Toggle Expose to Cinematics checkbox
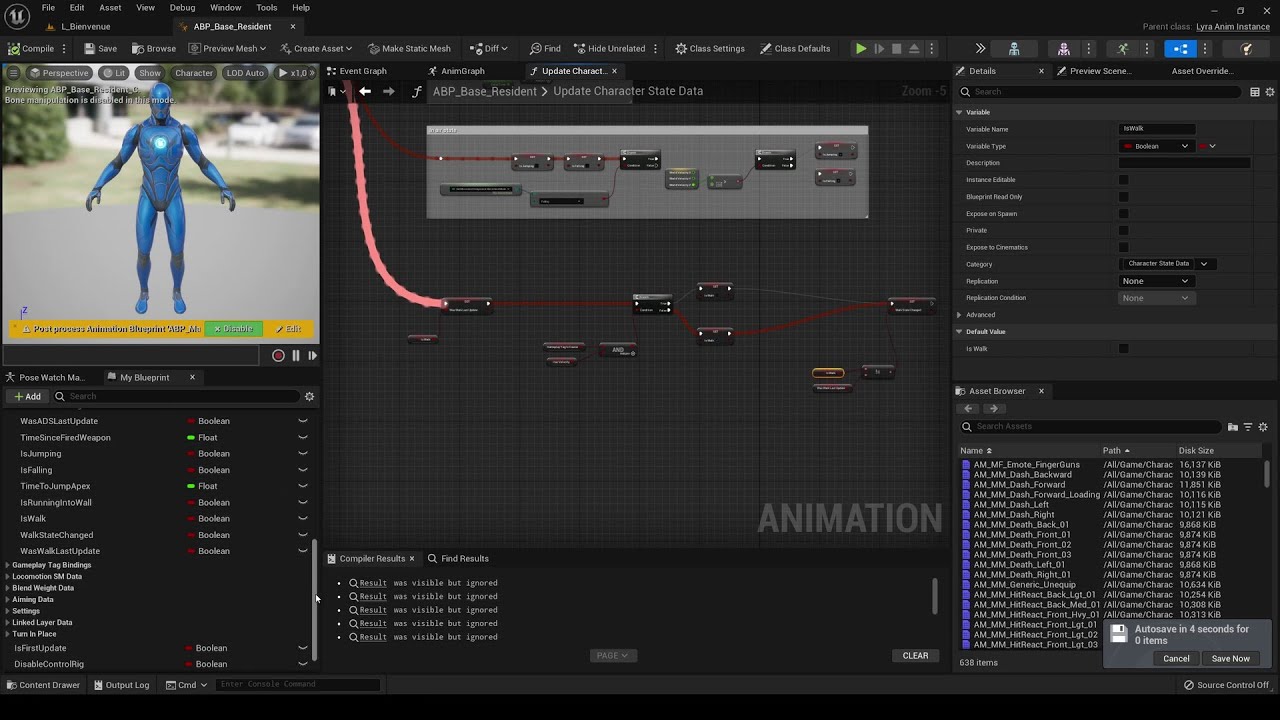1280x720 pixels. [1123, 247]
